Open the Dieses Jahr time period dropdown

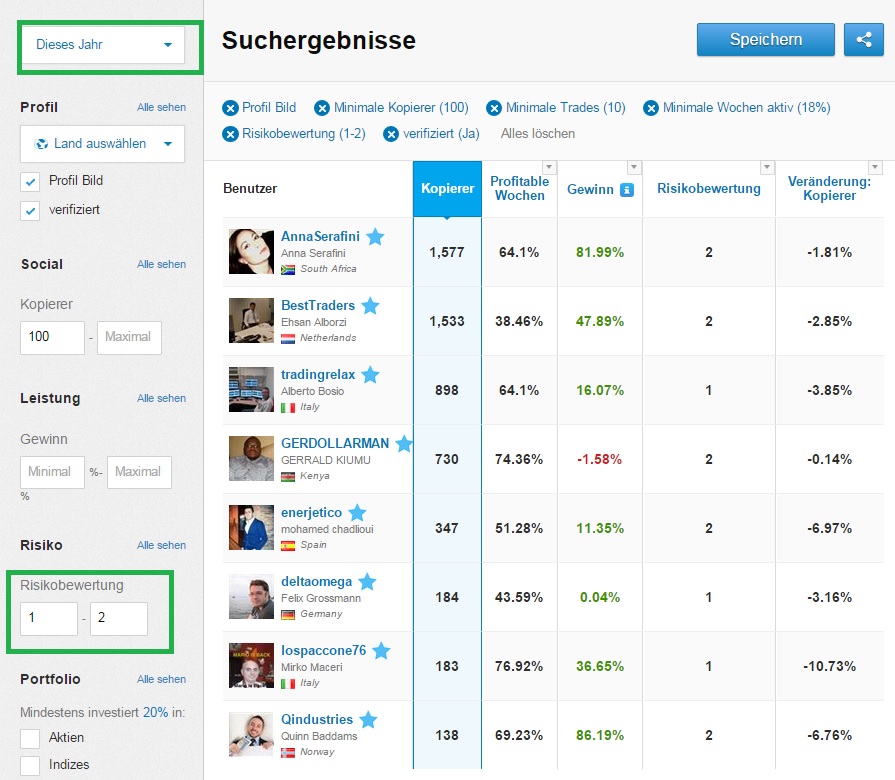103,44
